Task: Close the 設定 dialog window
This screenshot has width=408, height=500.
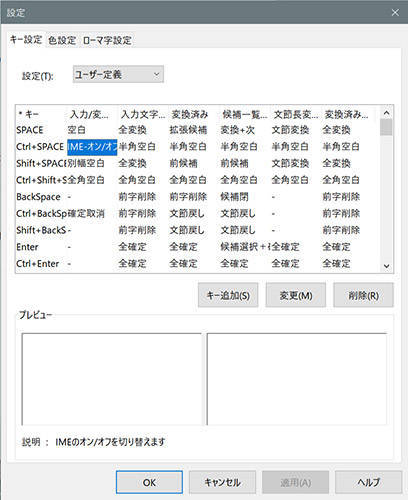Action: [395, 13]
